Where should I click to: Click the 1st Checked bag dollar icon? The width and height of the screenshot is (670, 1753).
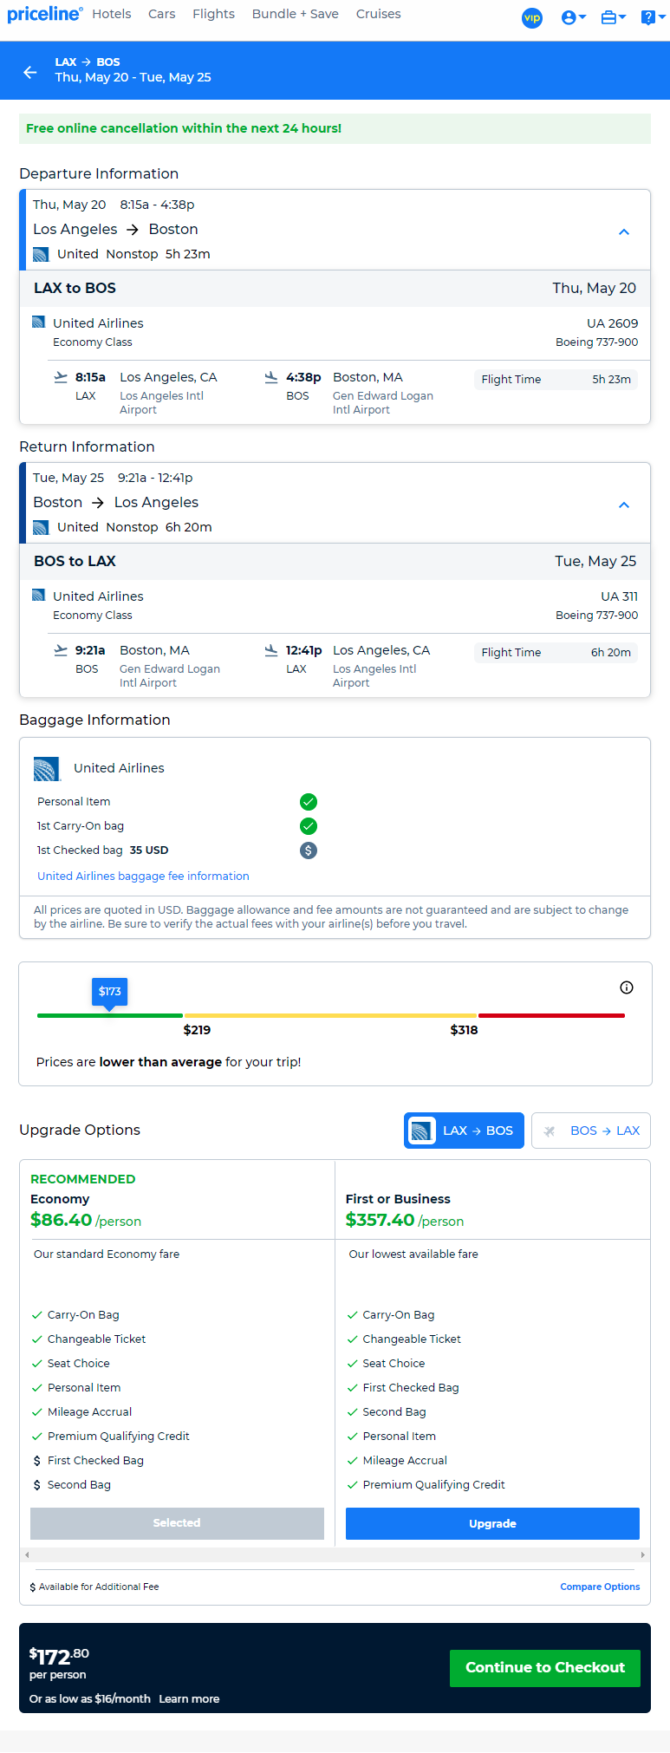(x=308, y=850)
